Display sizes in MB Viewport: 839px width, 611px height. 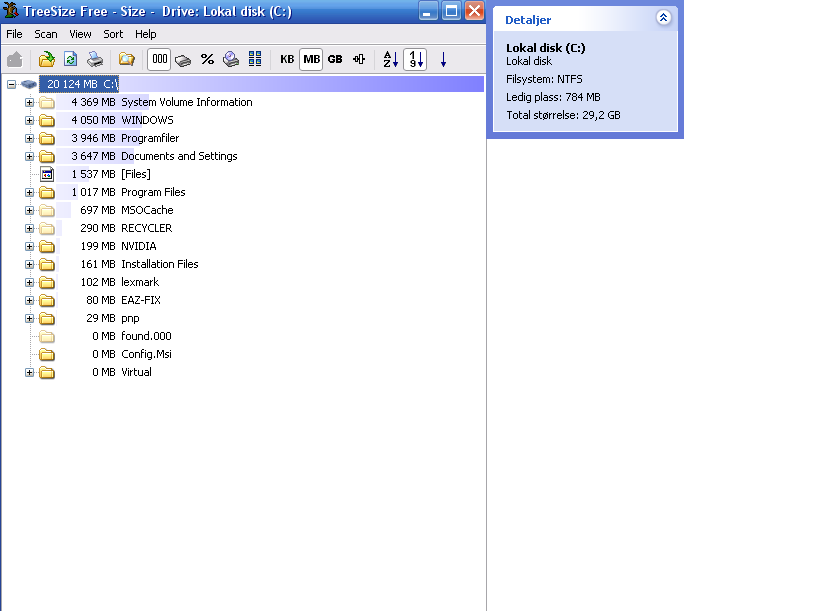click(x=311, y=59)
